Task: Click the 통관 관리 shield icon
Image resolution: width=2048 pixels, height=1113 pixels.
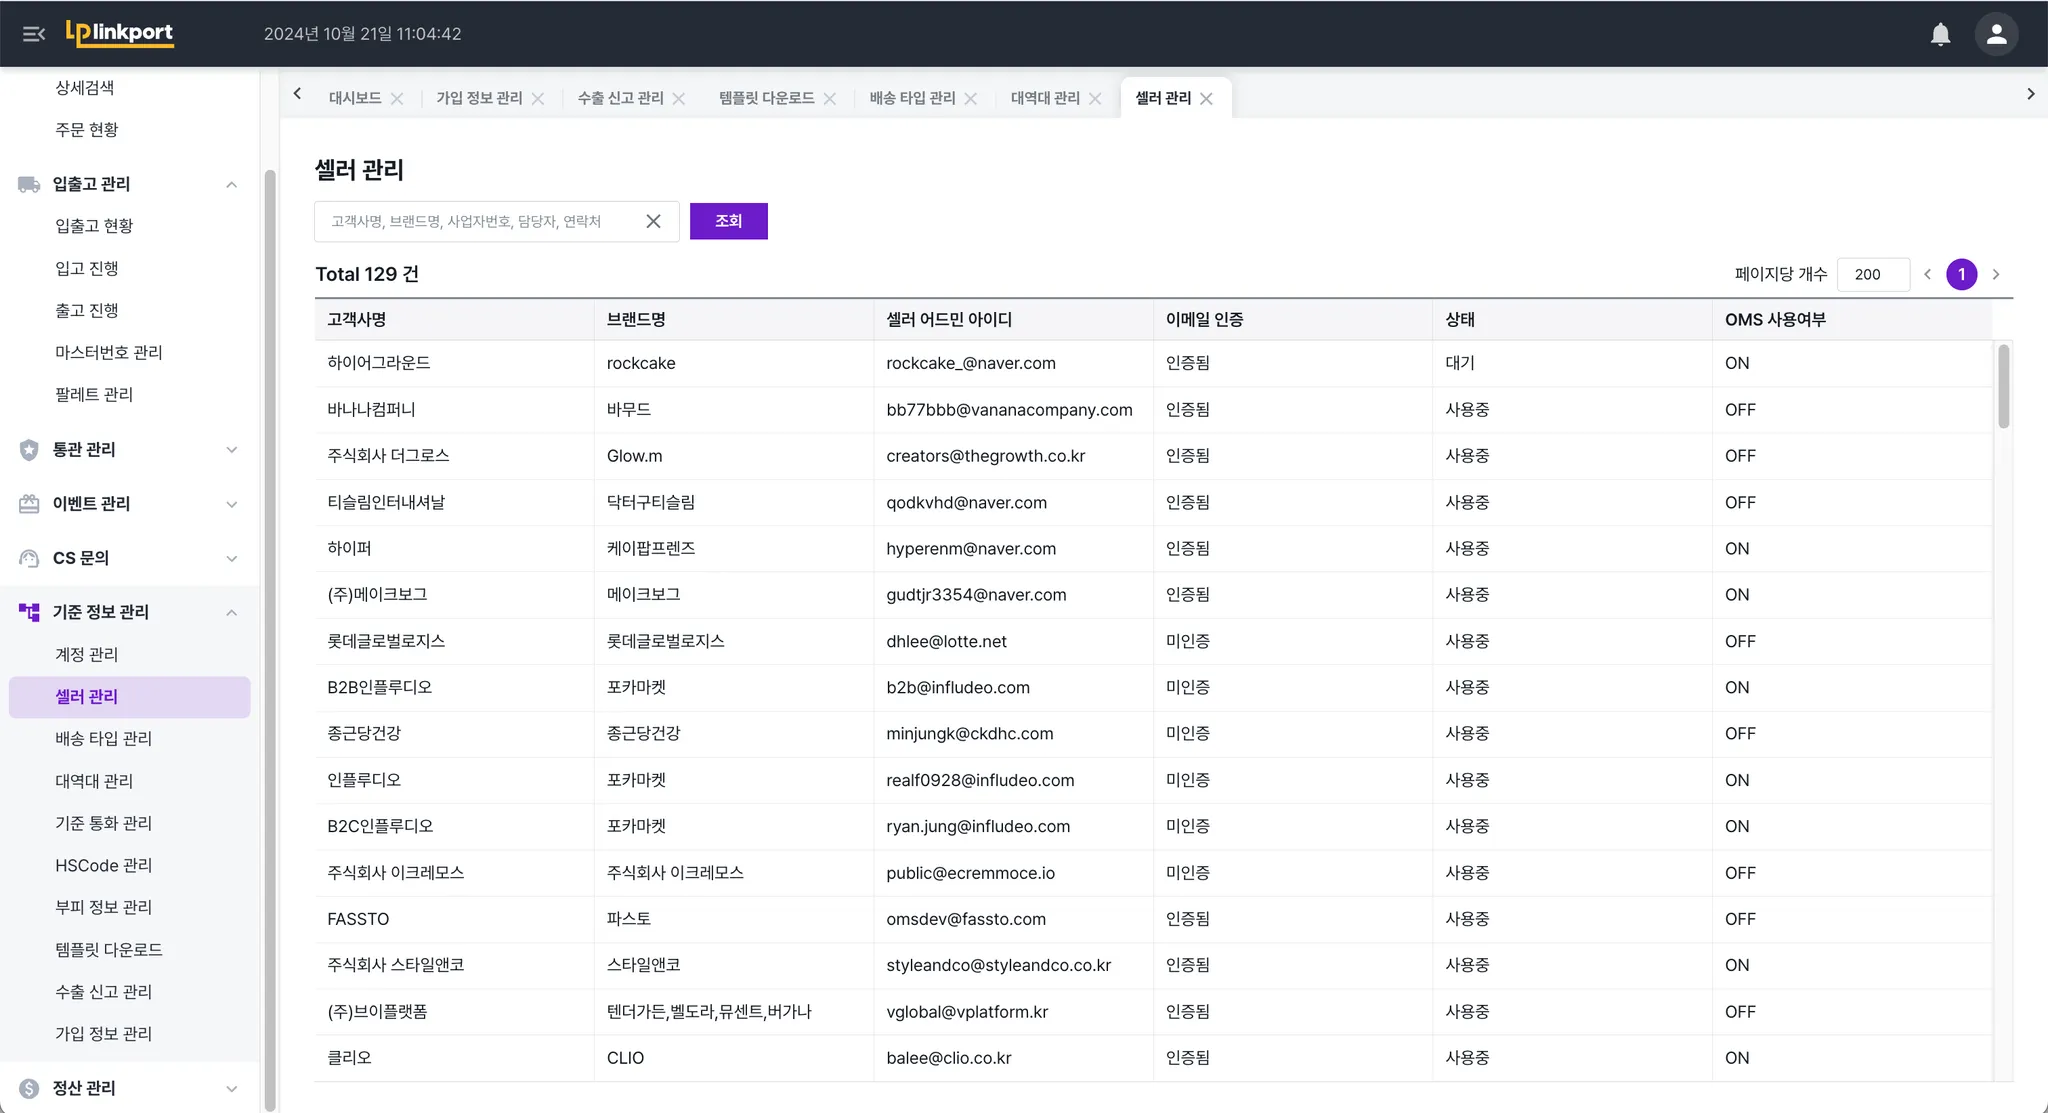Action: pyautogui.click(x=29, y=450)
